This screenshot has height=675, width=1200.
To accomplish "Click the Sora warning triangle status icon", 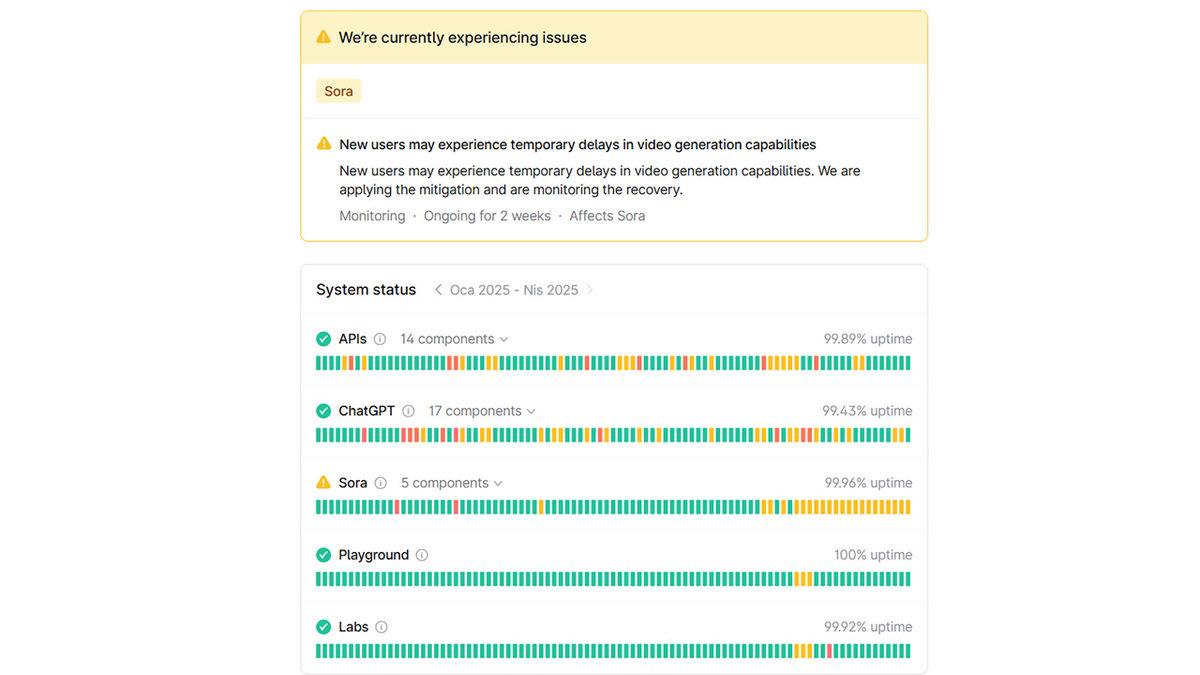I will point(323,483).
